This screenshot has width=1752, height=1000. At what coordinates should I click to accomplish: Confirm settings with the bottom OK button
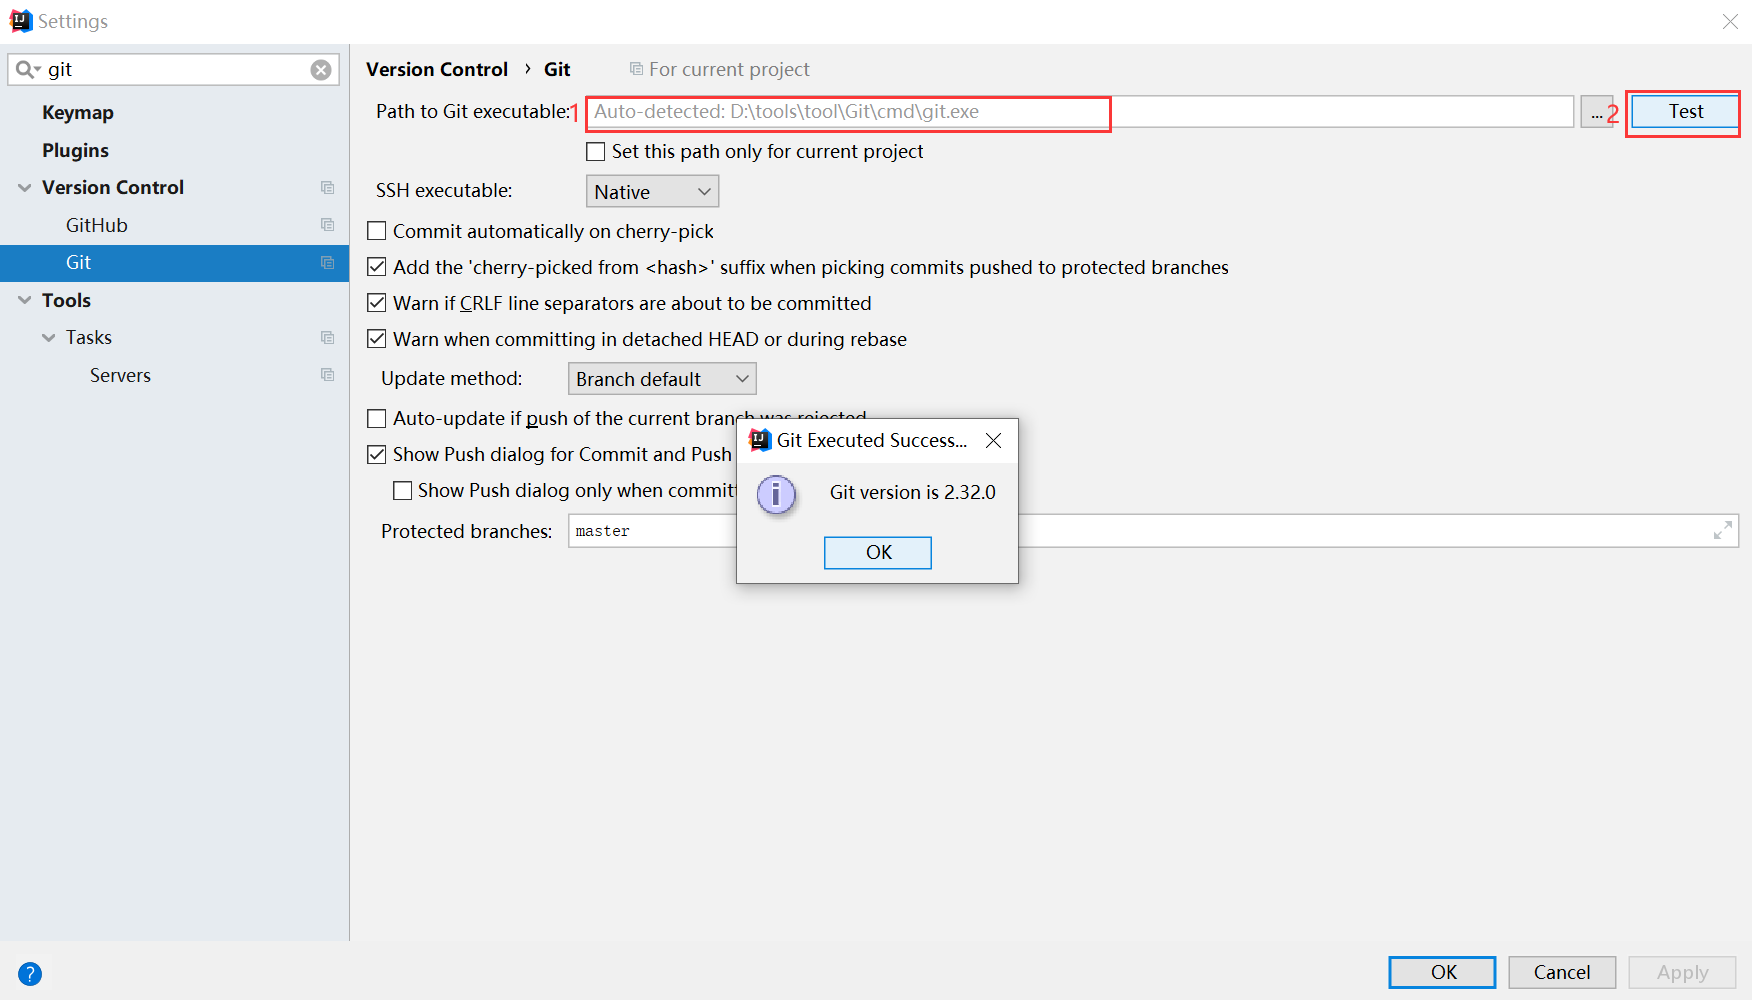[1443, 972]
